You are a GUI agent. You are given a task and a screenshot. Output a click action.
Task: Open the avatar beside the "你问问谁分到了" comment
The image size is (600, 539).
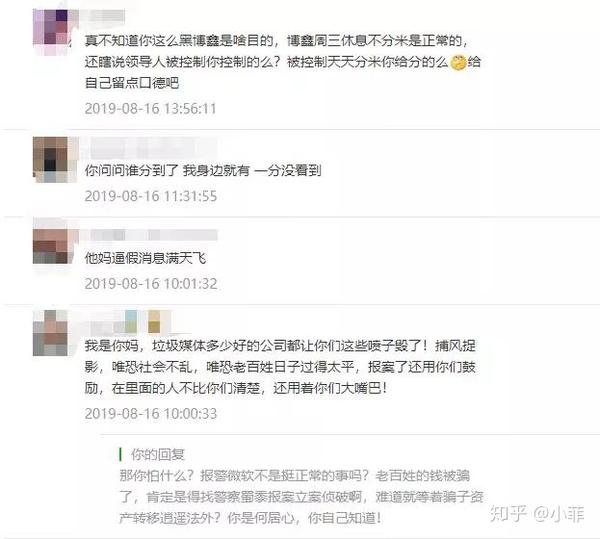52,159
